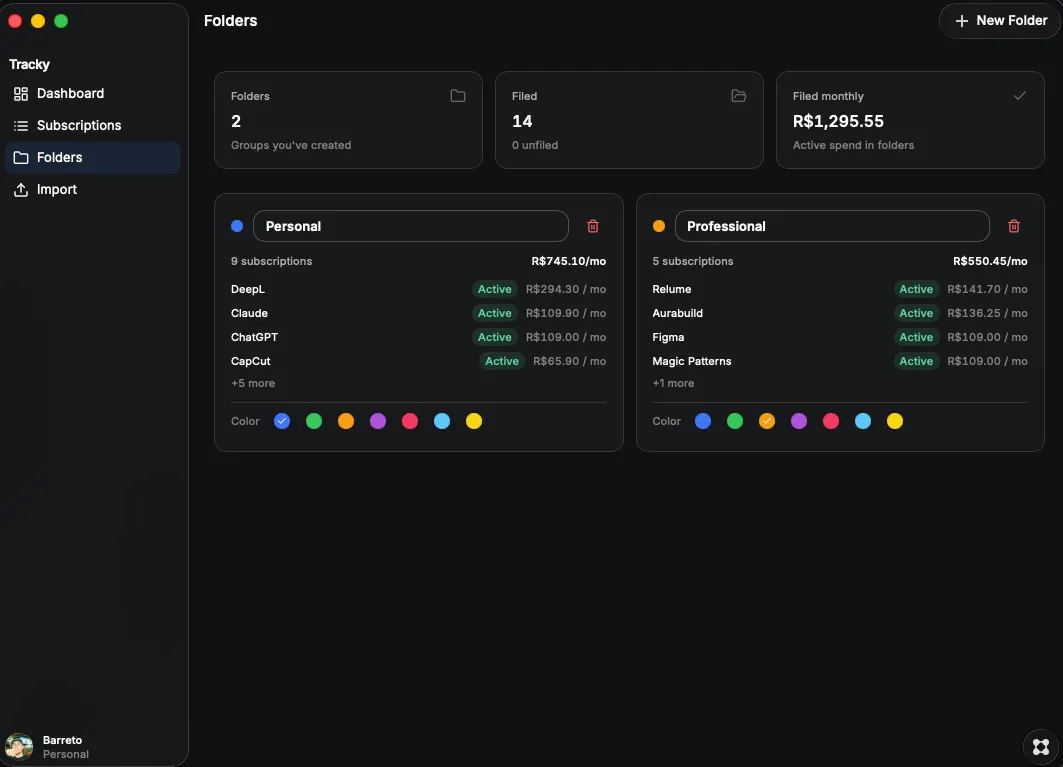Pick red color for Professional folder
Image resolution: width=1063 pixels, height=767 pixels.
pyautogui.click(x=830, y=421)
